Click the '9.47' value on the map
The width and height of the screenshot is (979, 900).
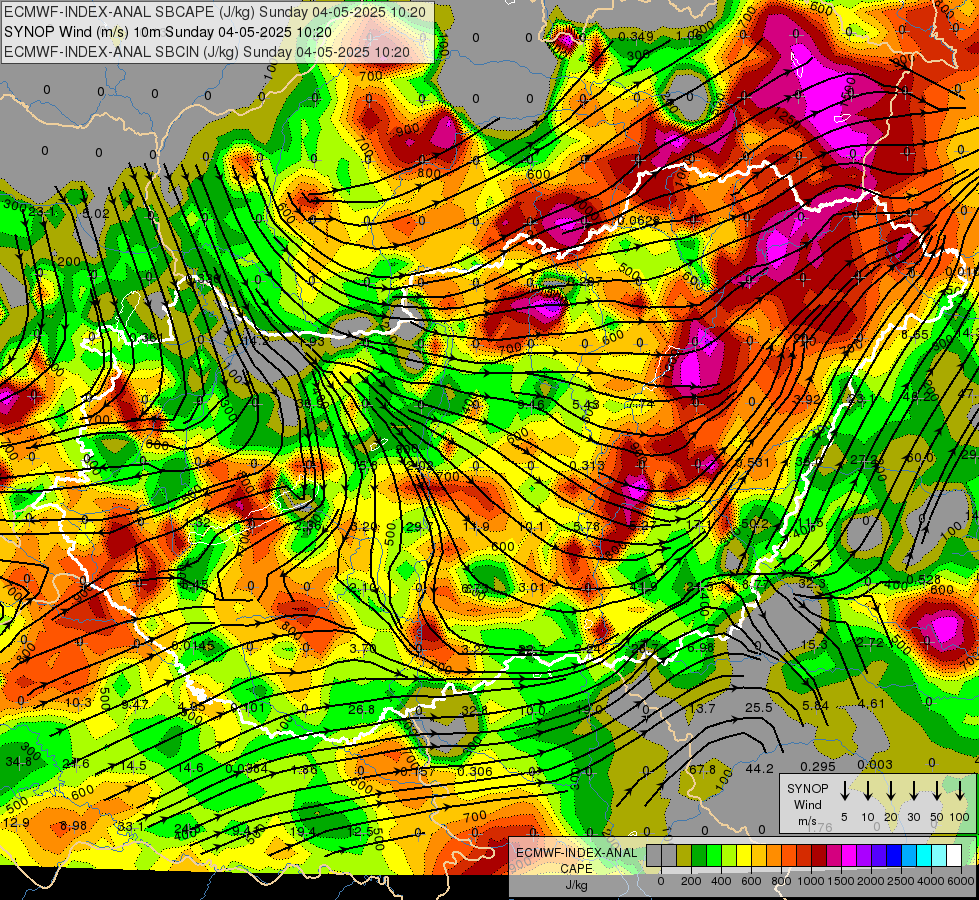click(135, 705)
